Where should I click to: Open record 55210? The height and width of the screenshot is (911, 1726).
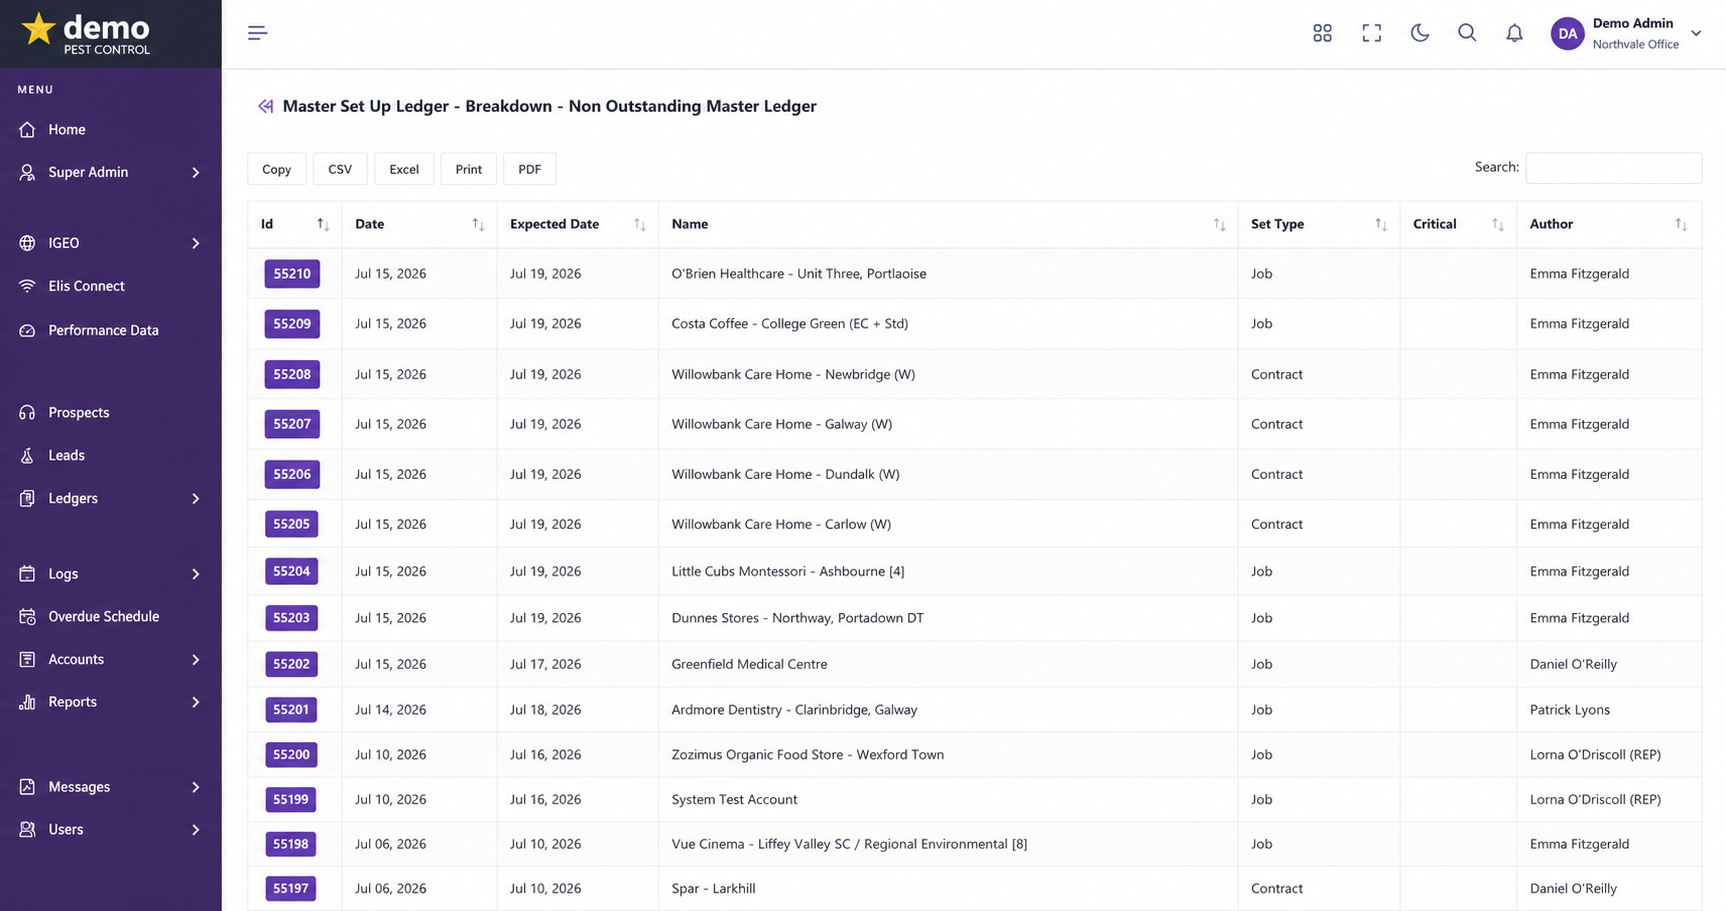pos(292,273)
